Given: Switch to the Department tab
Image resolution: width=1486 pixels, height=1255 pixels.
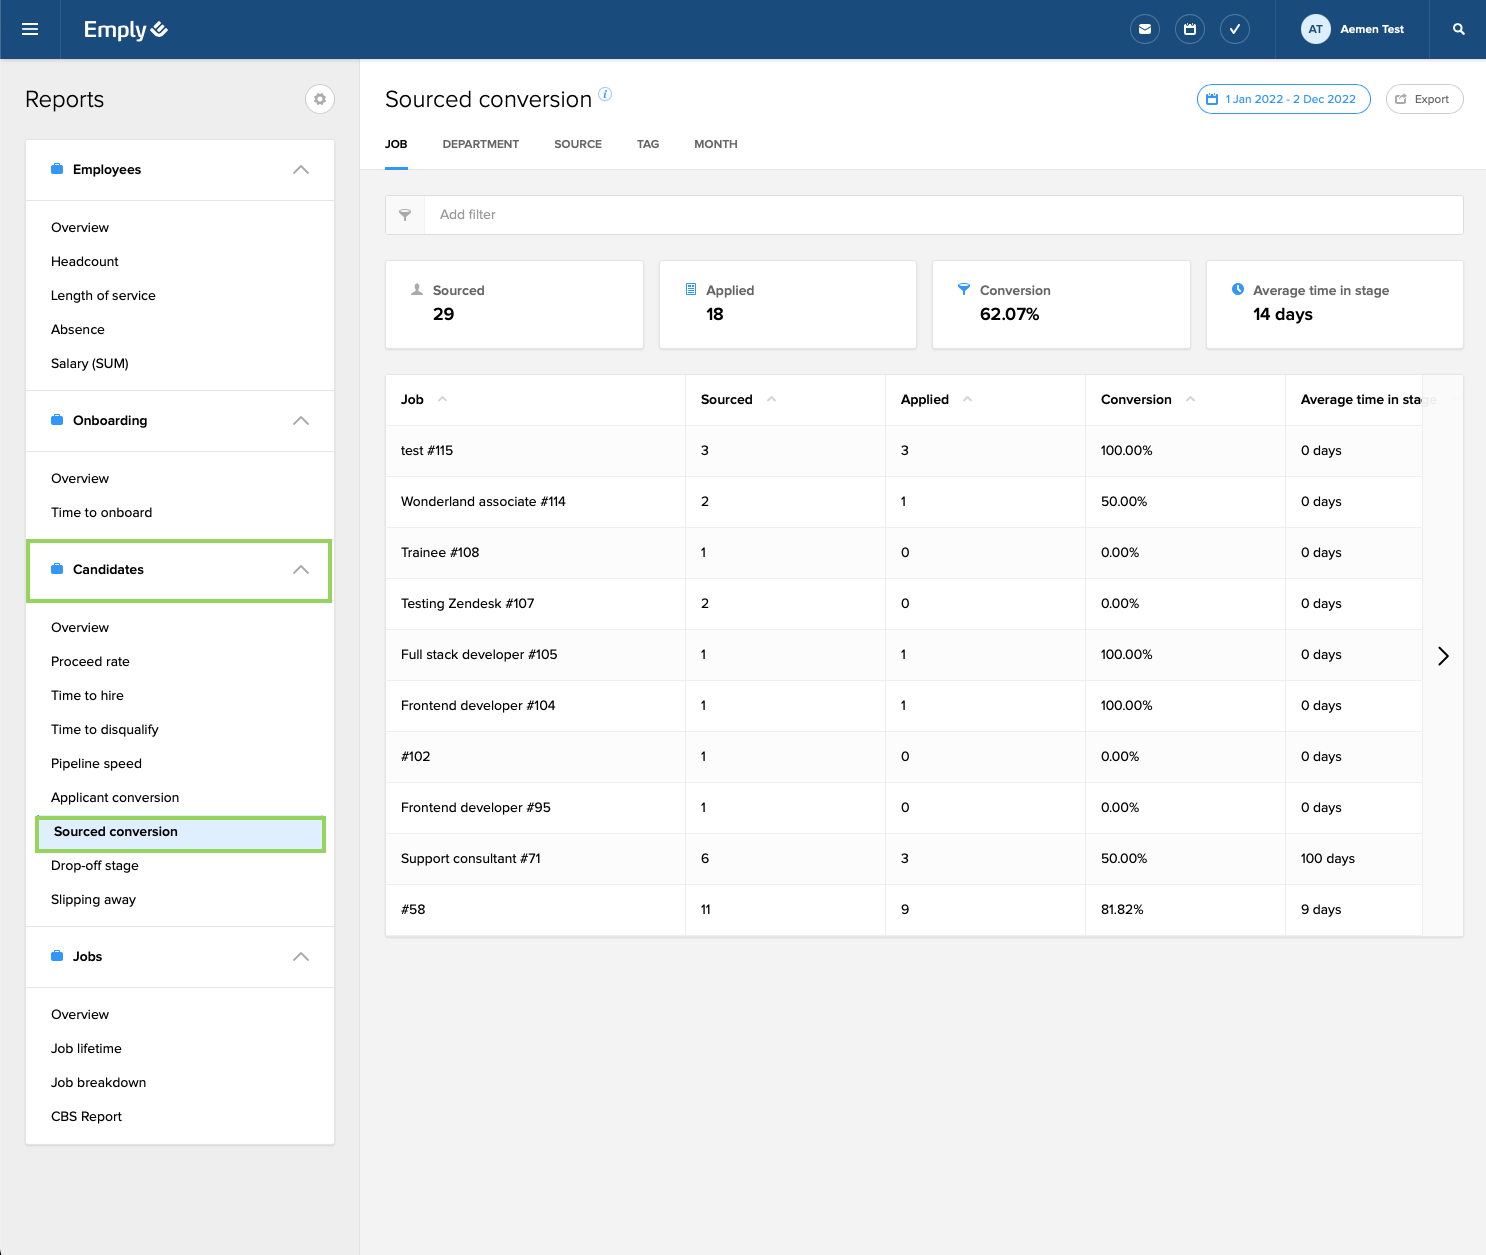Looking at the screenshot, I should point(480,144).
